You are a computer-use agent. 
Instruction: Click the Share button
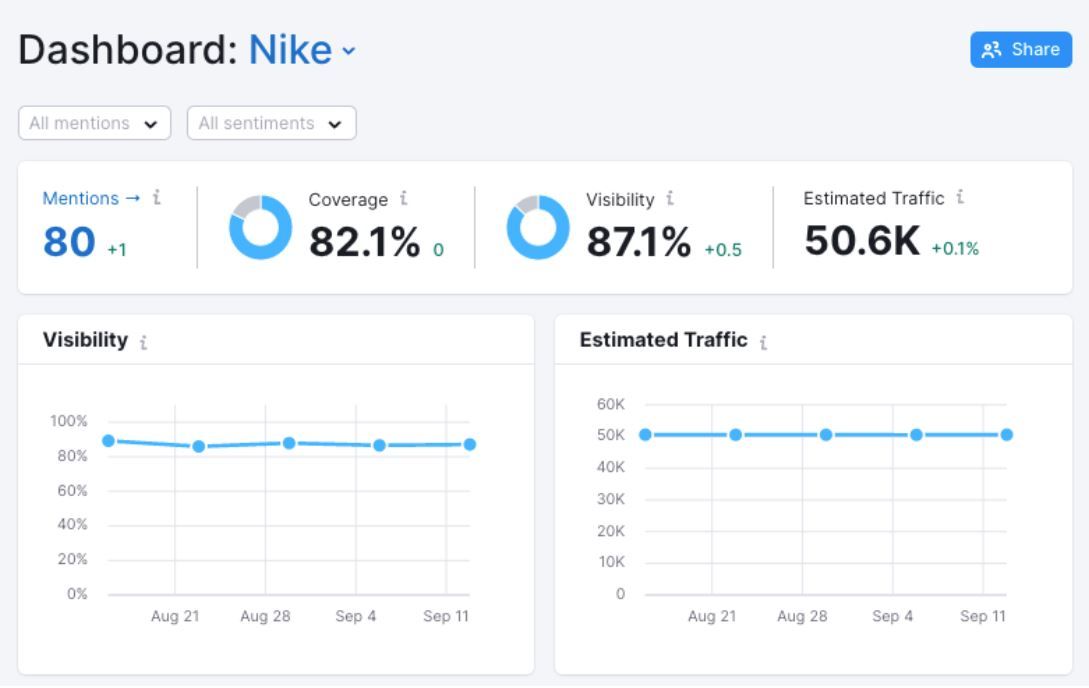(1021, 49)
